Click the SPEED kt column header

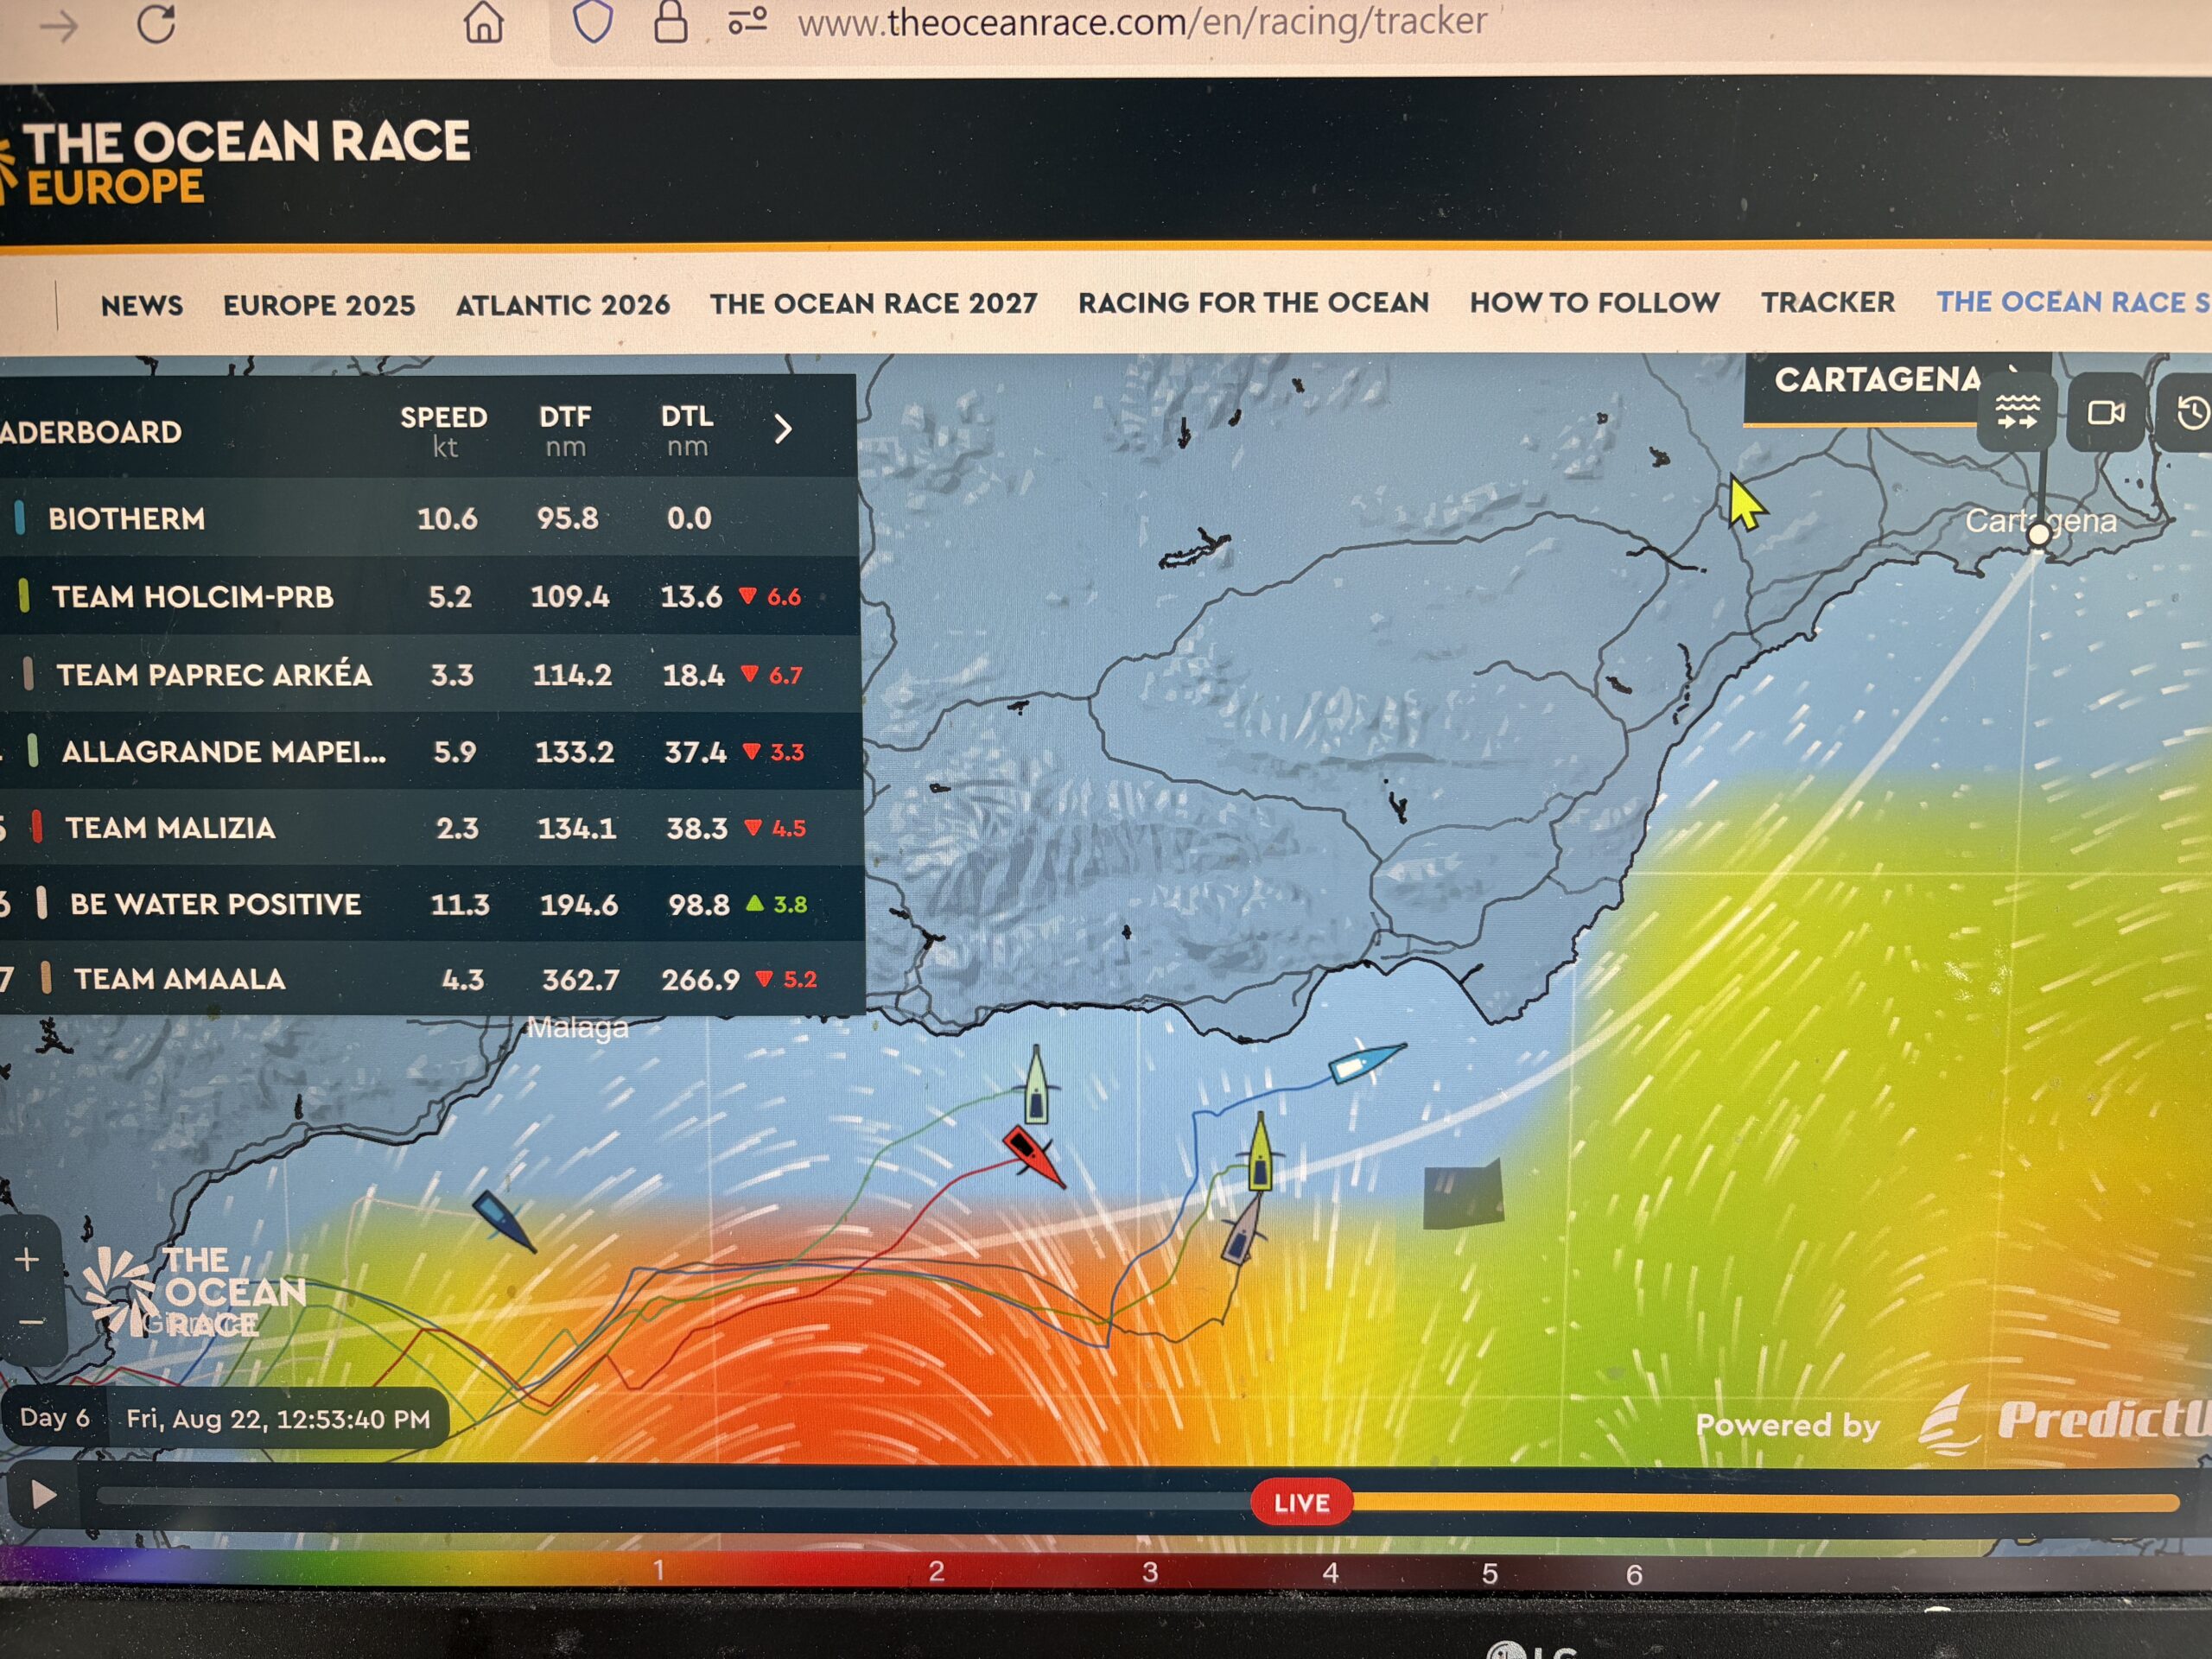pos(444,430)
